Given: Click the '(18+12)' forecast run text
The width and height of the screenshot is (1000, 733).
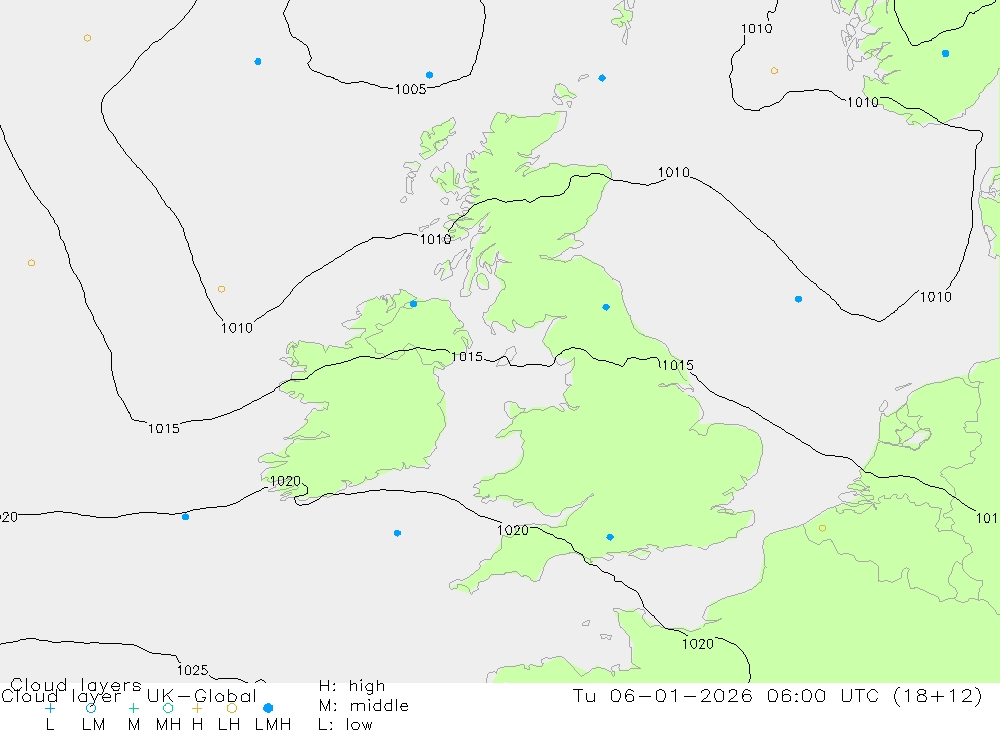Looking at the screenshot, I should click(938, 695).
